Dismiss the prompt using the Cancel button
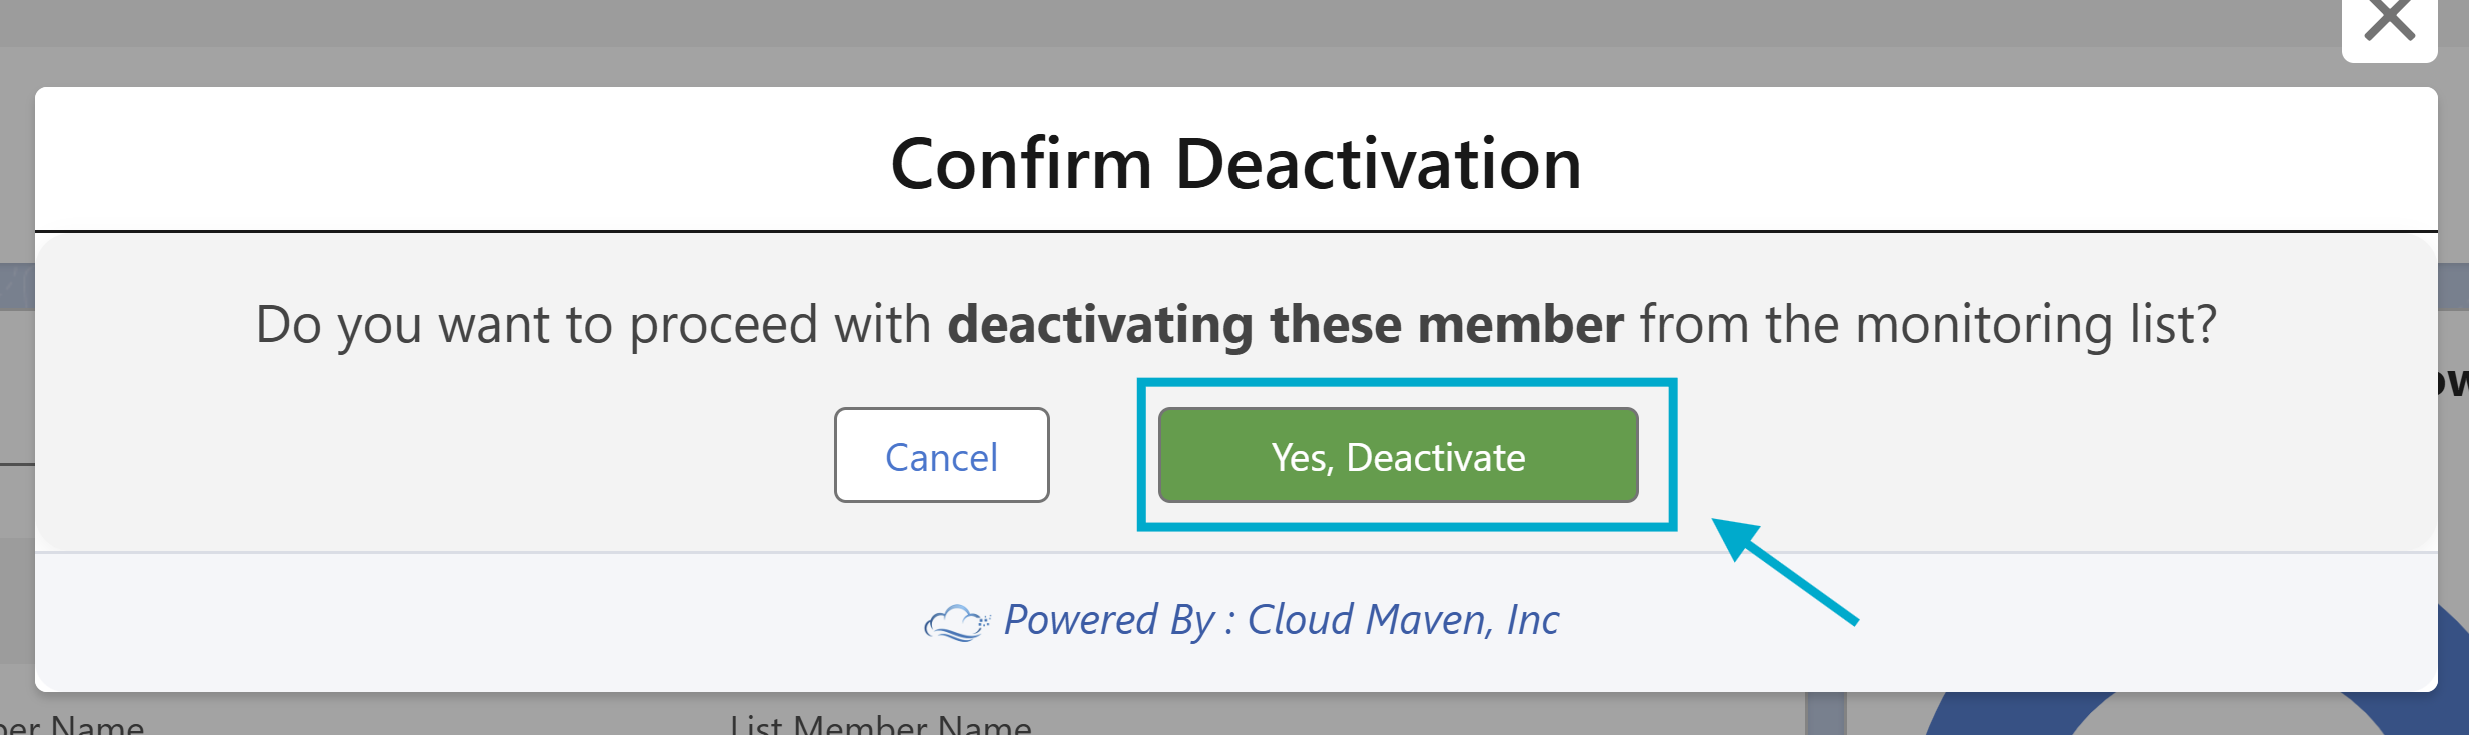 coord(942,455)
